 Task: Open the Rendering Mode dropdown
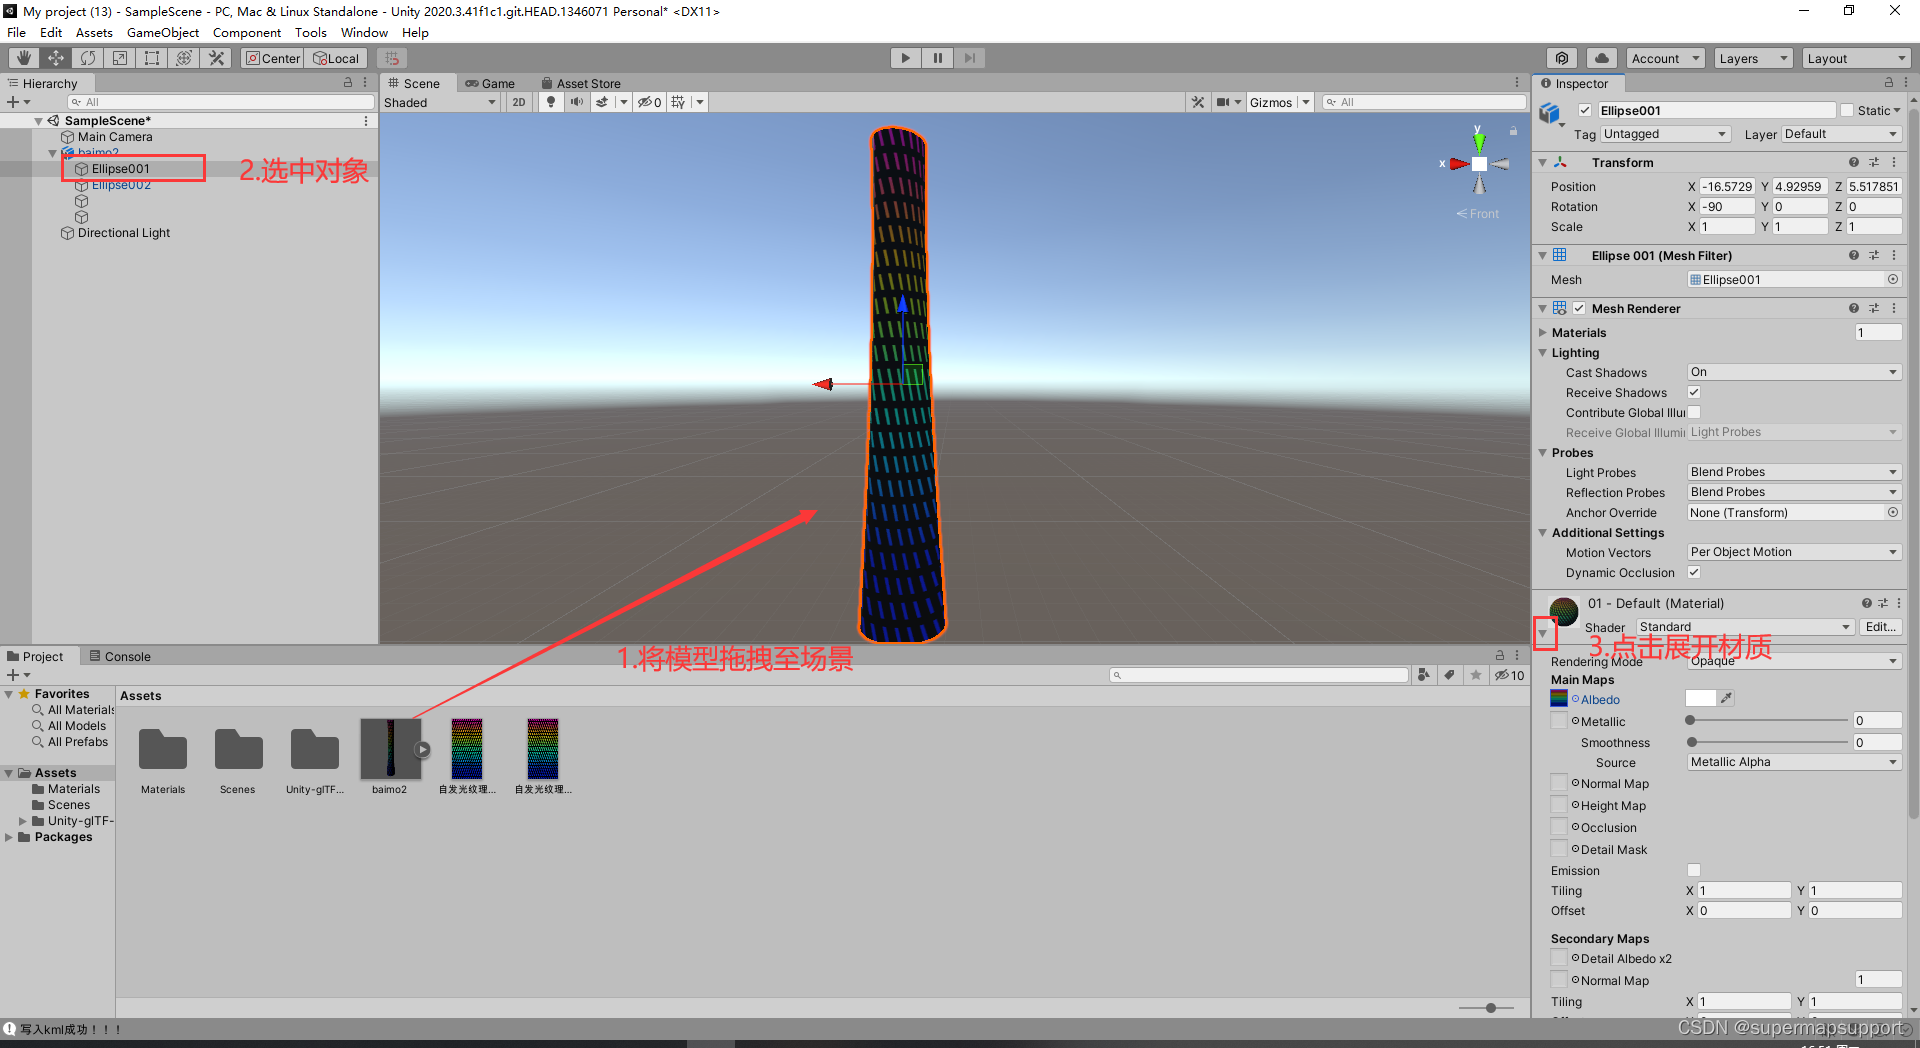(1793, 661)
